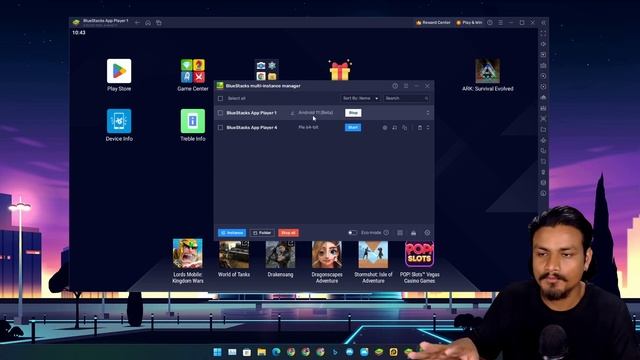Screen dimensions: 640x360
Task: Open Reward Center in BlueStacks title bar
Action: [433, 22]
